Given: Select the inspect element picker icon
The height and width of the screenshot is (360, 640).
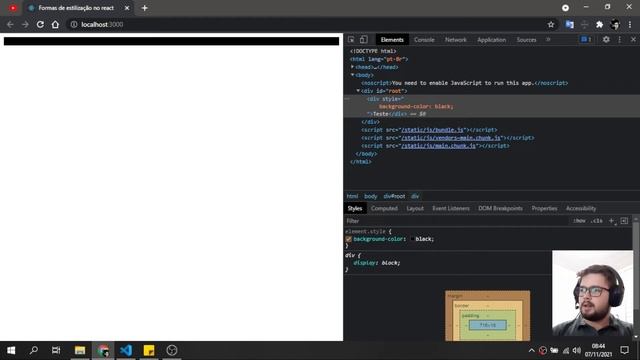Looking at the screenshot, I should (351, 40).
